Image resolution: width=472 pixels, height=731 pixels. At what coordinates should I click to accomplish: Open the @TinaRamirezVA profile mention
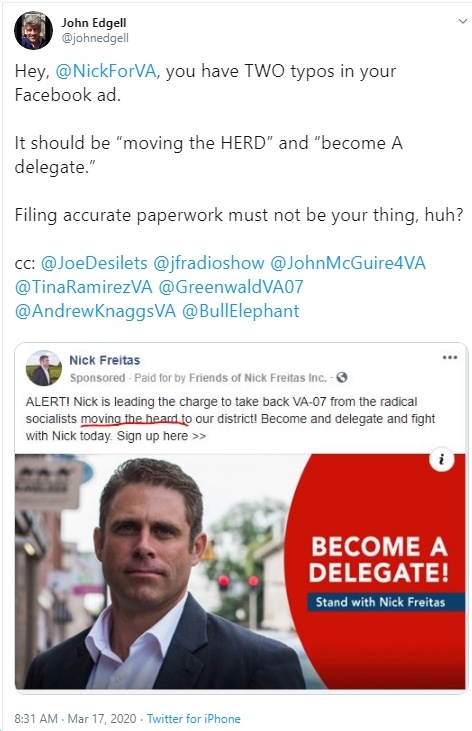click(x=83, y=286)
